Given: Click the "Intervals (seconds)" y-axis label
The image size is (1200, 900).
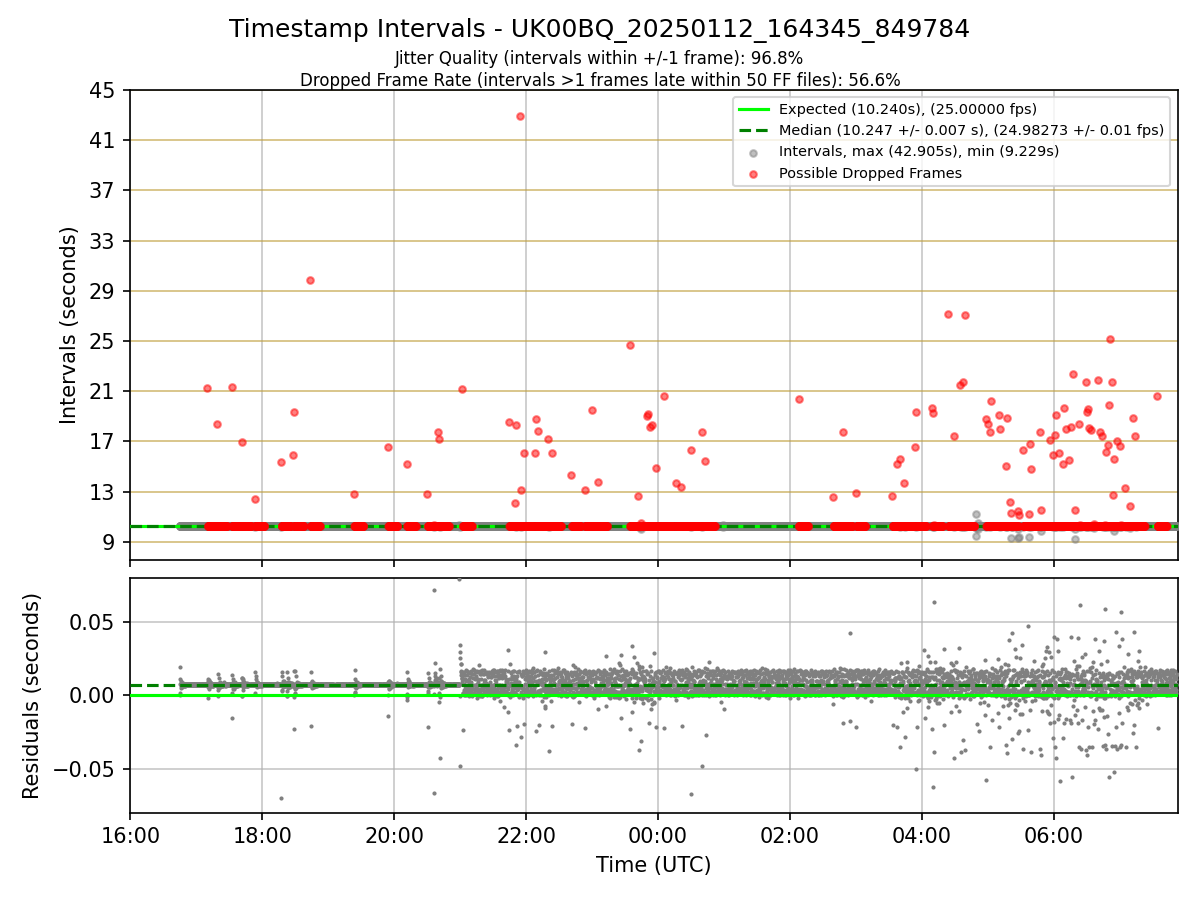Looking at the screenshot, I should (x=68, y=324).
